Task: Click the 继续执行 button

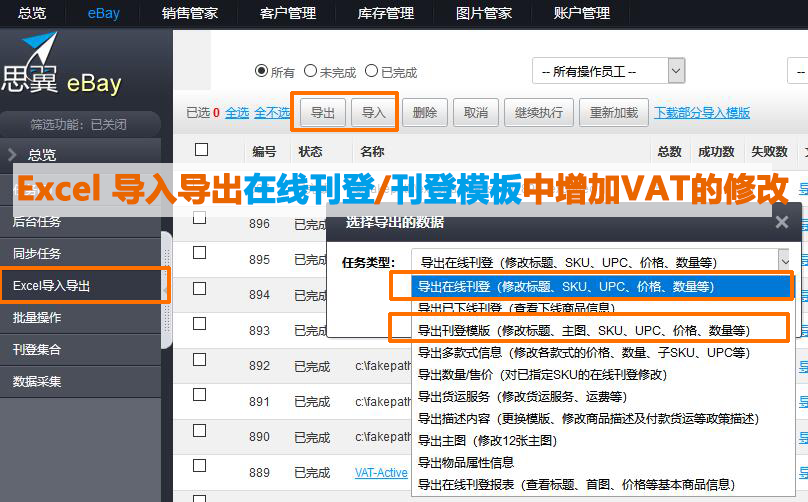Action: (538, 112)
